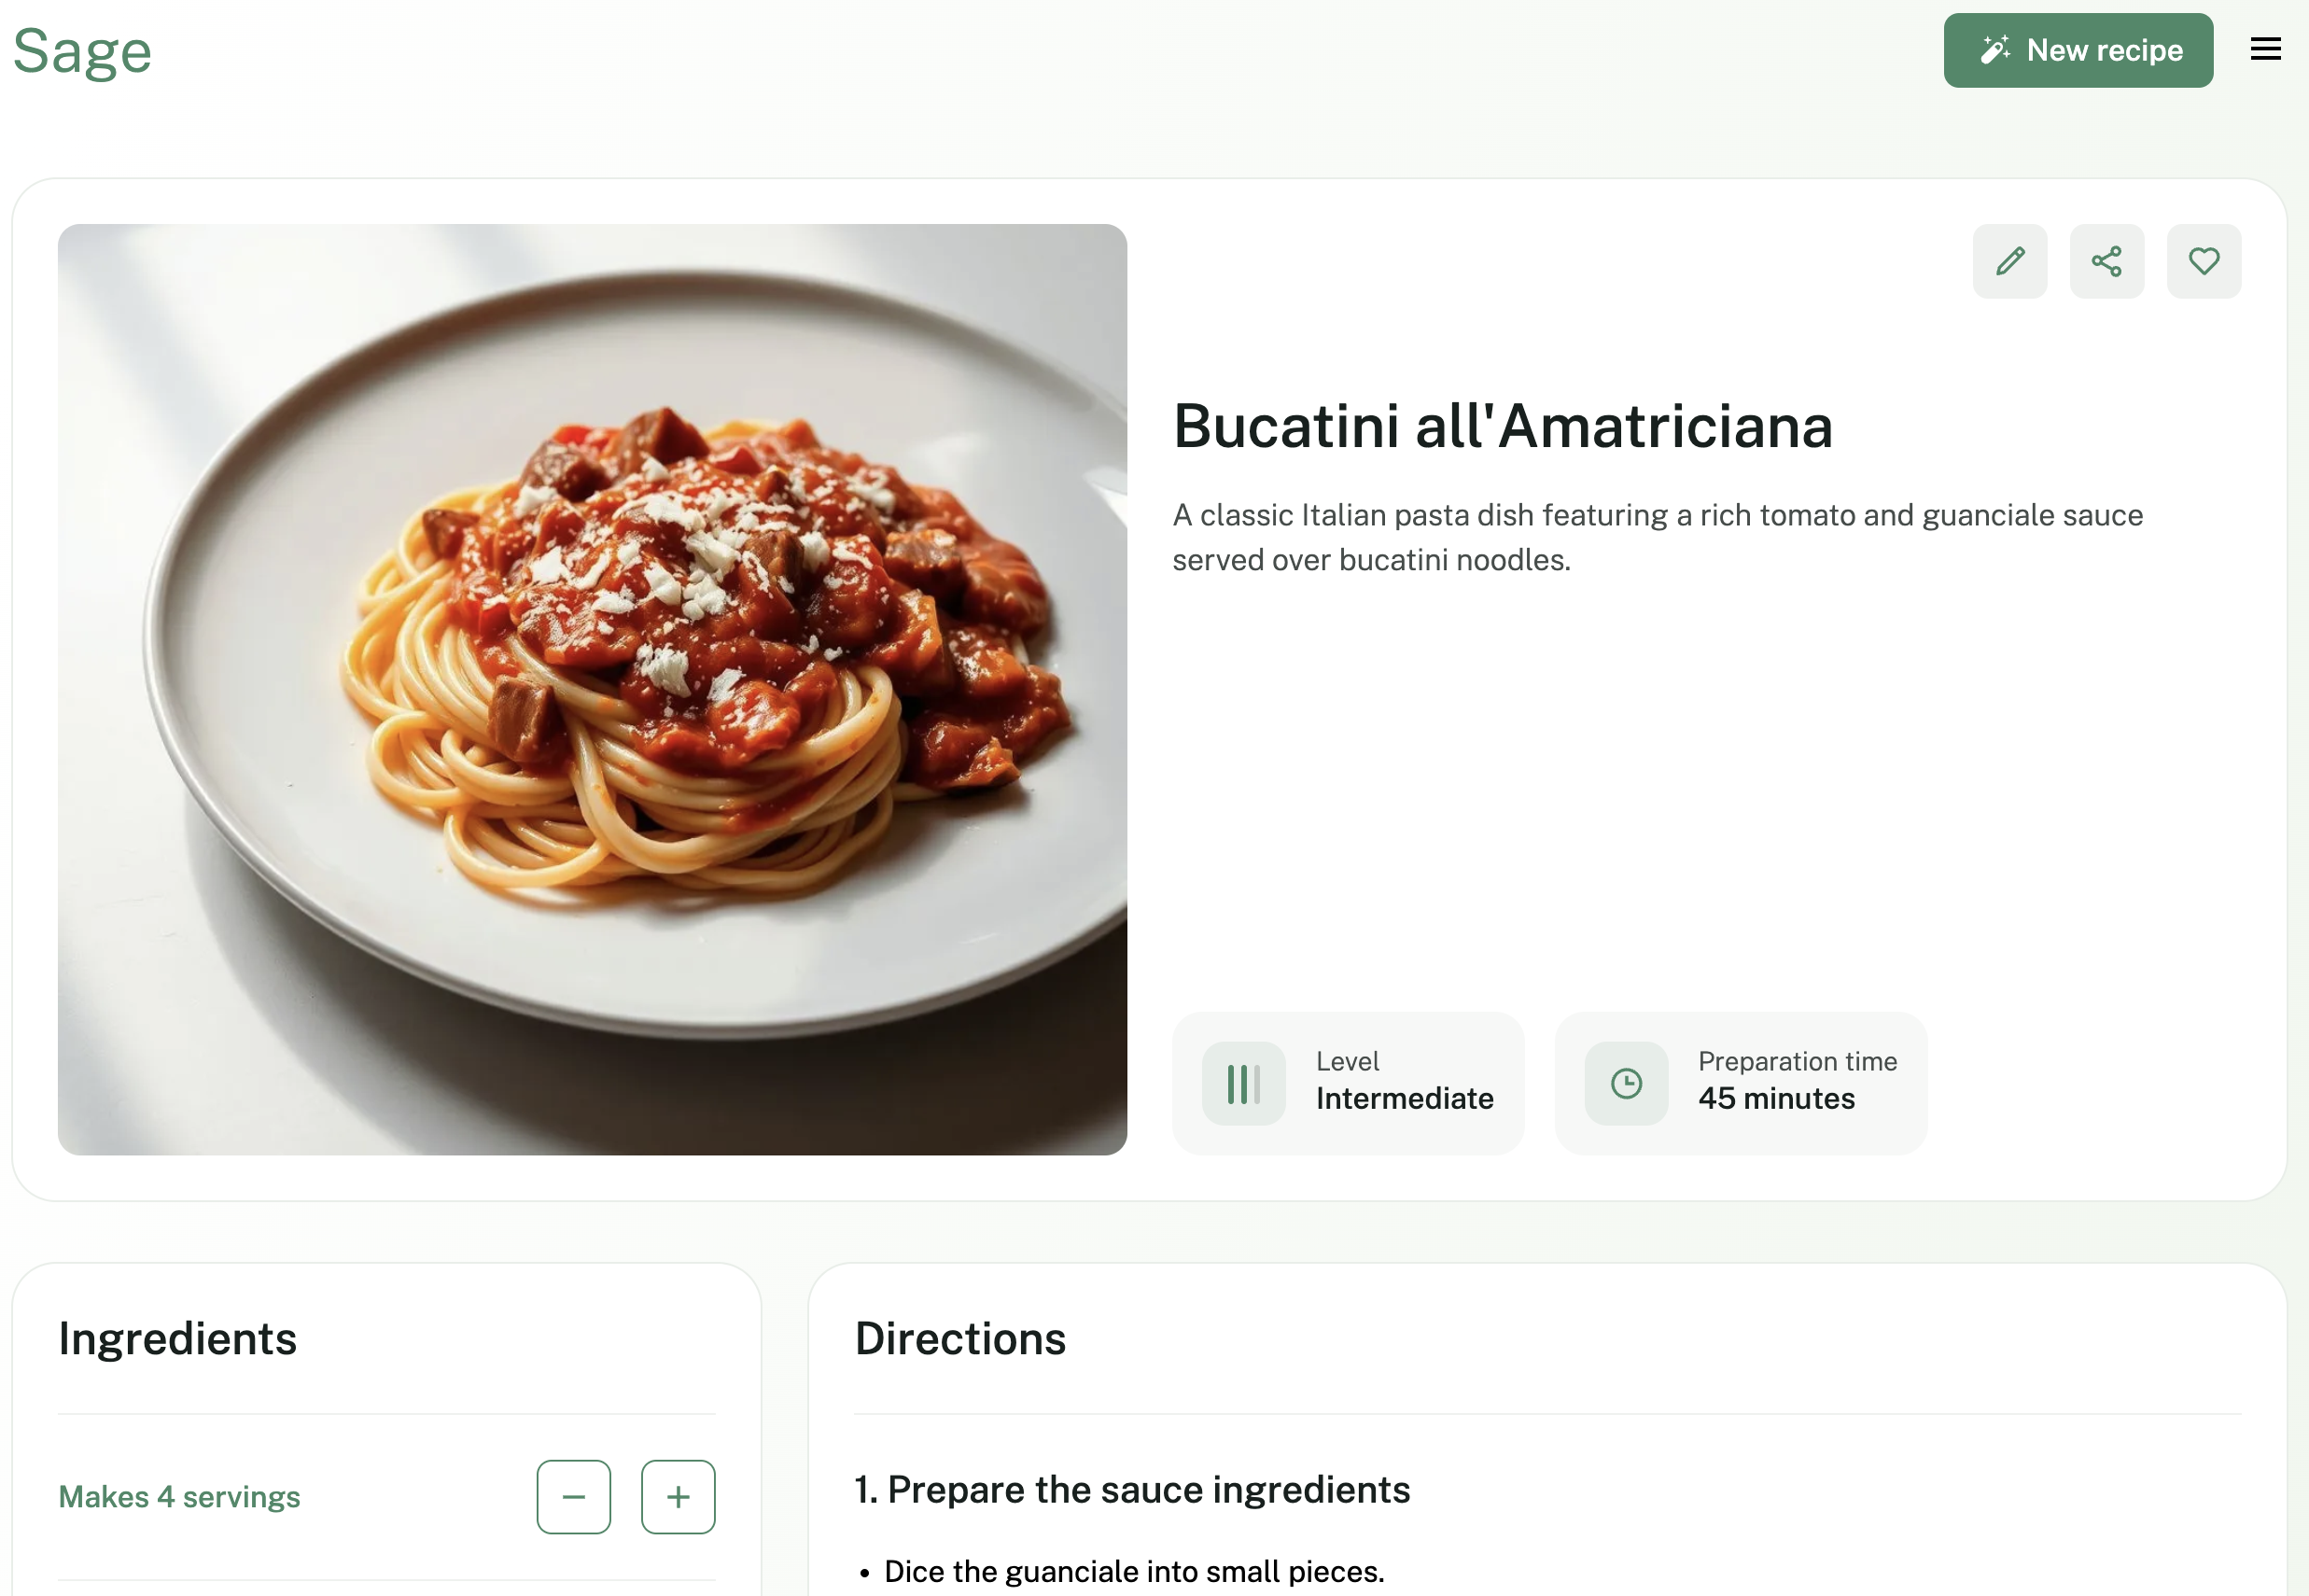Screen dimensions: 2309x1596
Task: Click the magic wand icon in New recipe
Action: [x=1994, y=50]
